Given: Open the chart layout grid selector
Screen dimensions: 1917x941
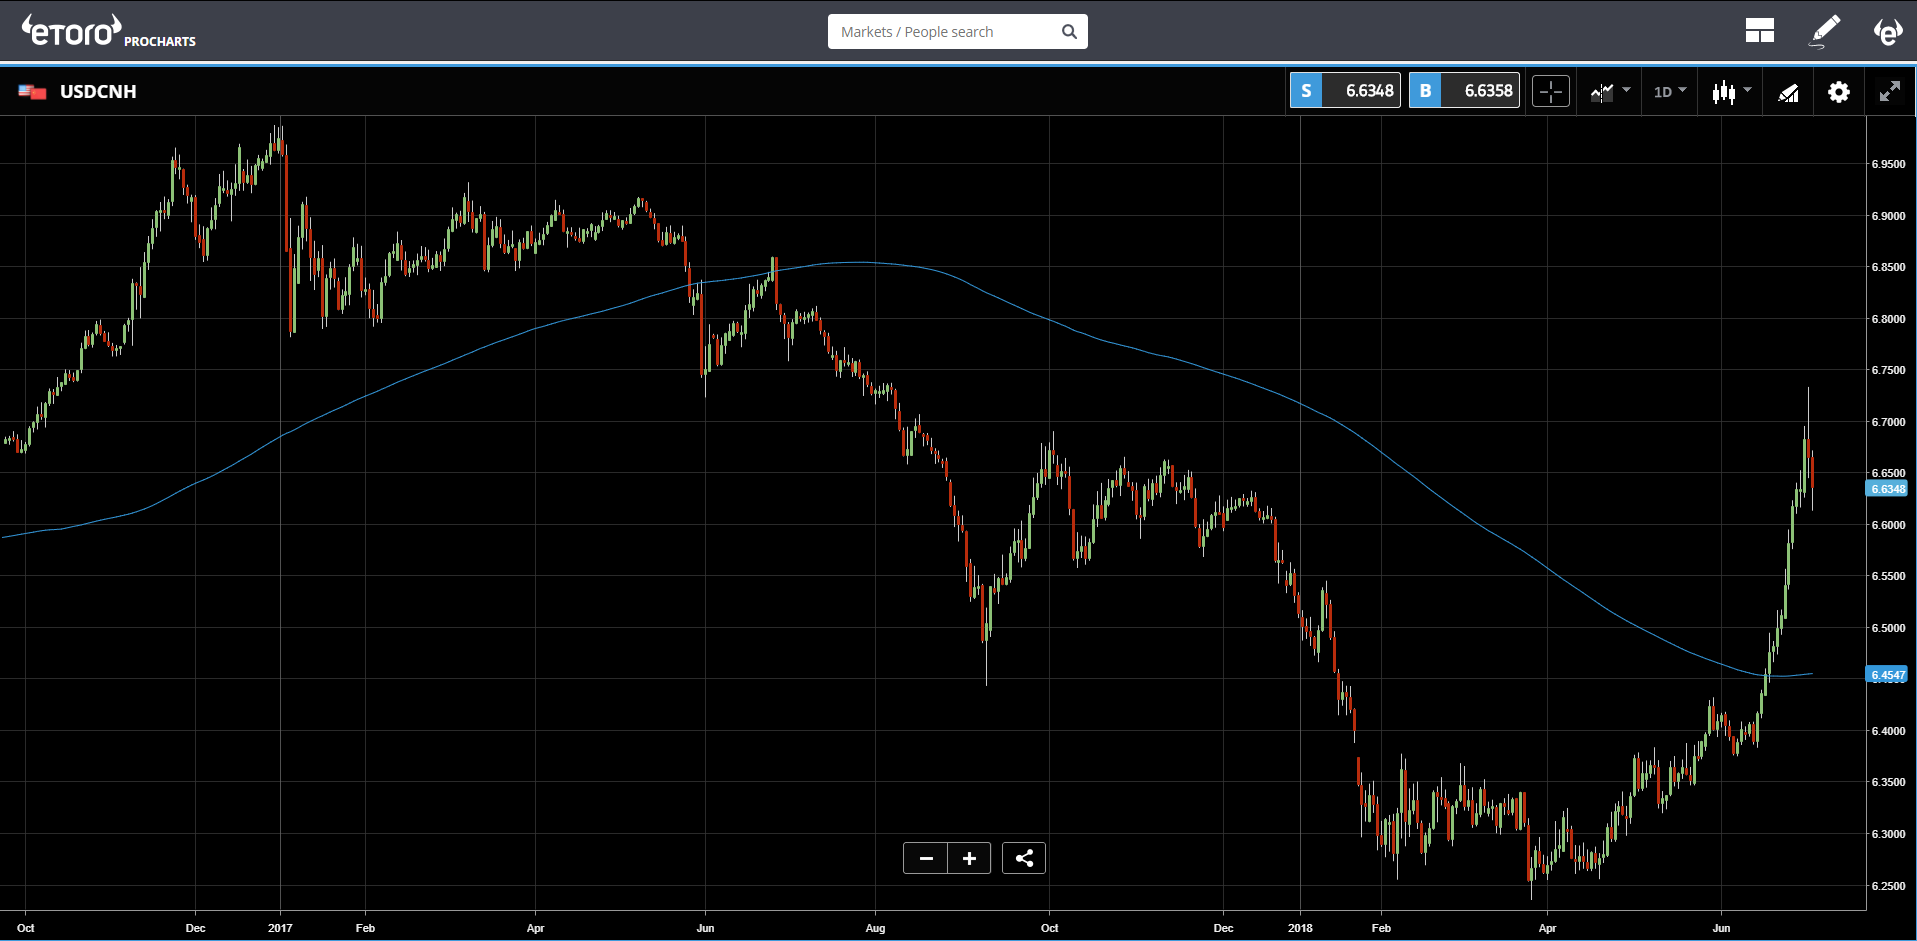Looking at the screenshot, I should pyautogui.click(x=1759, y=31).
